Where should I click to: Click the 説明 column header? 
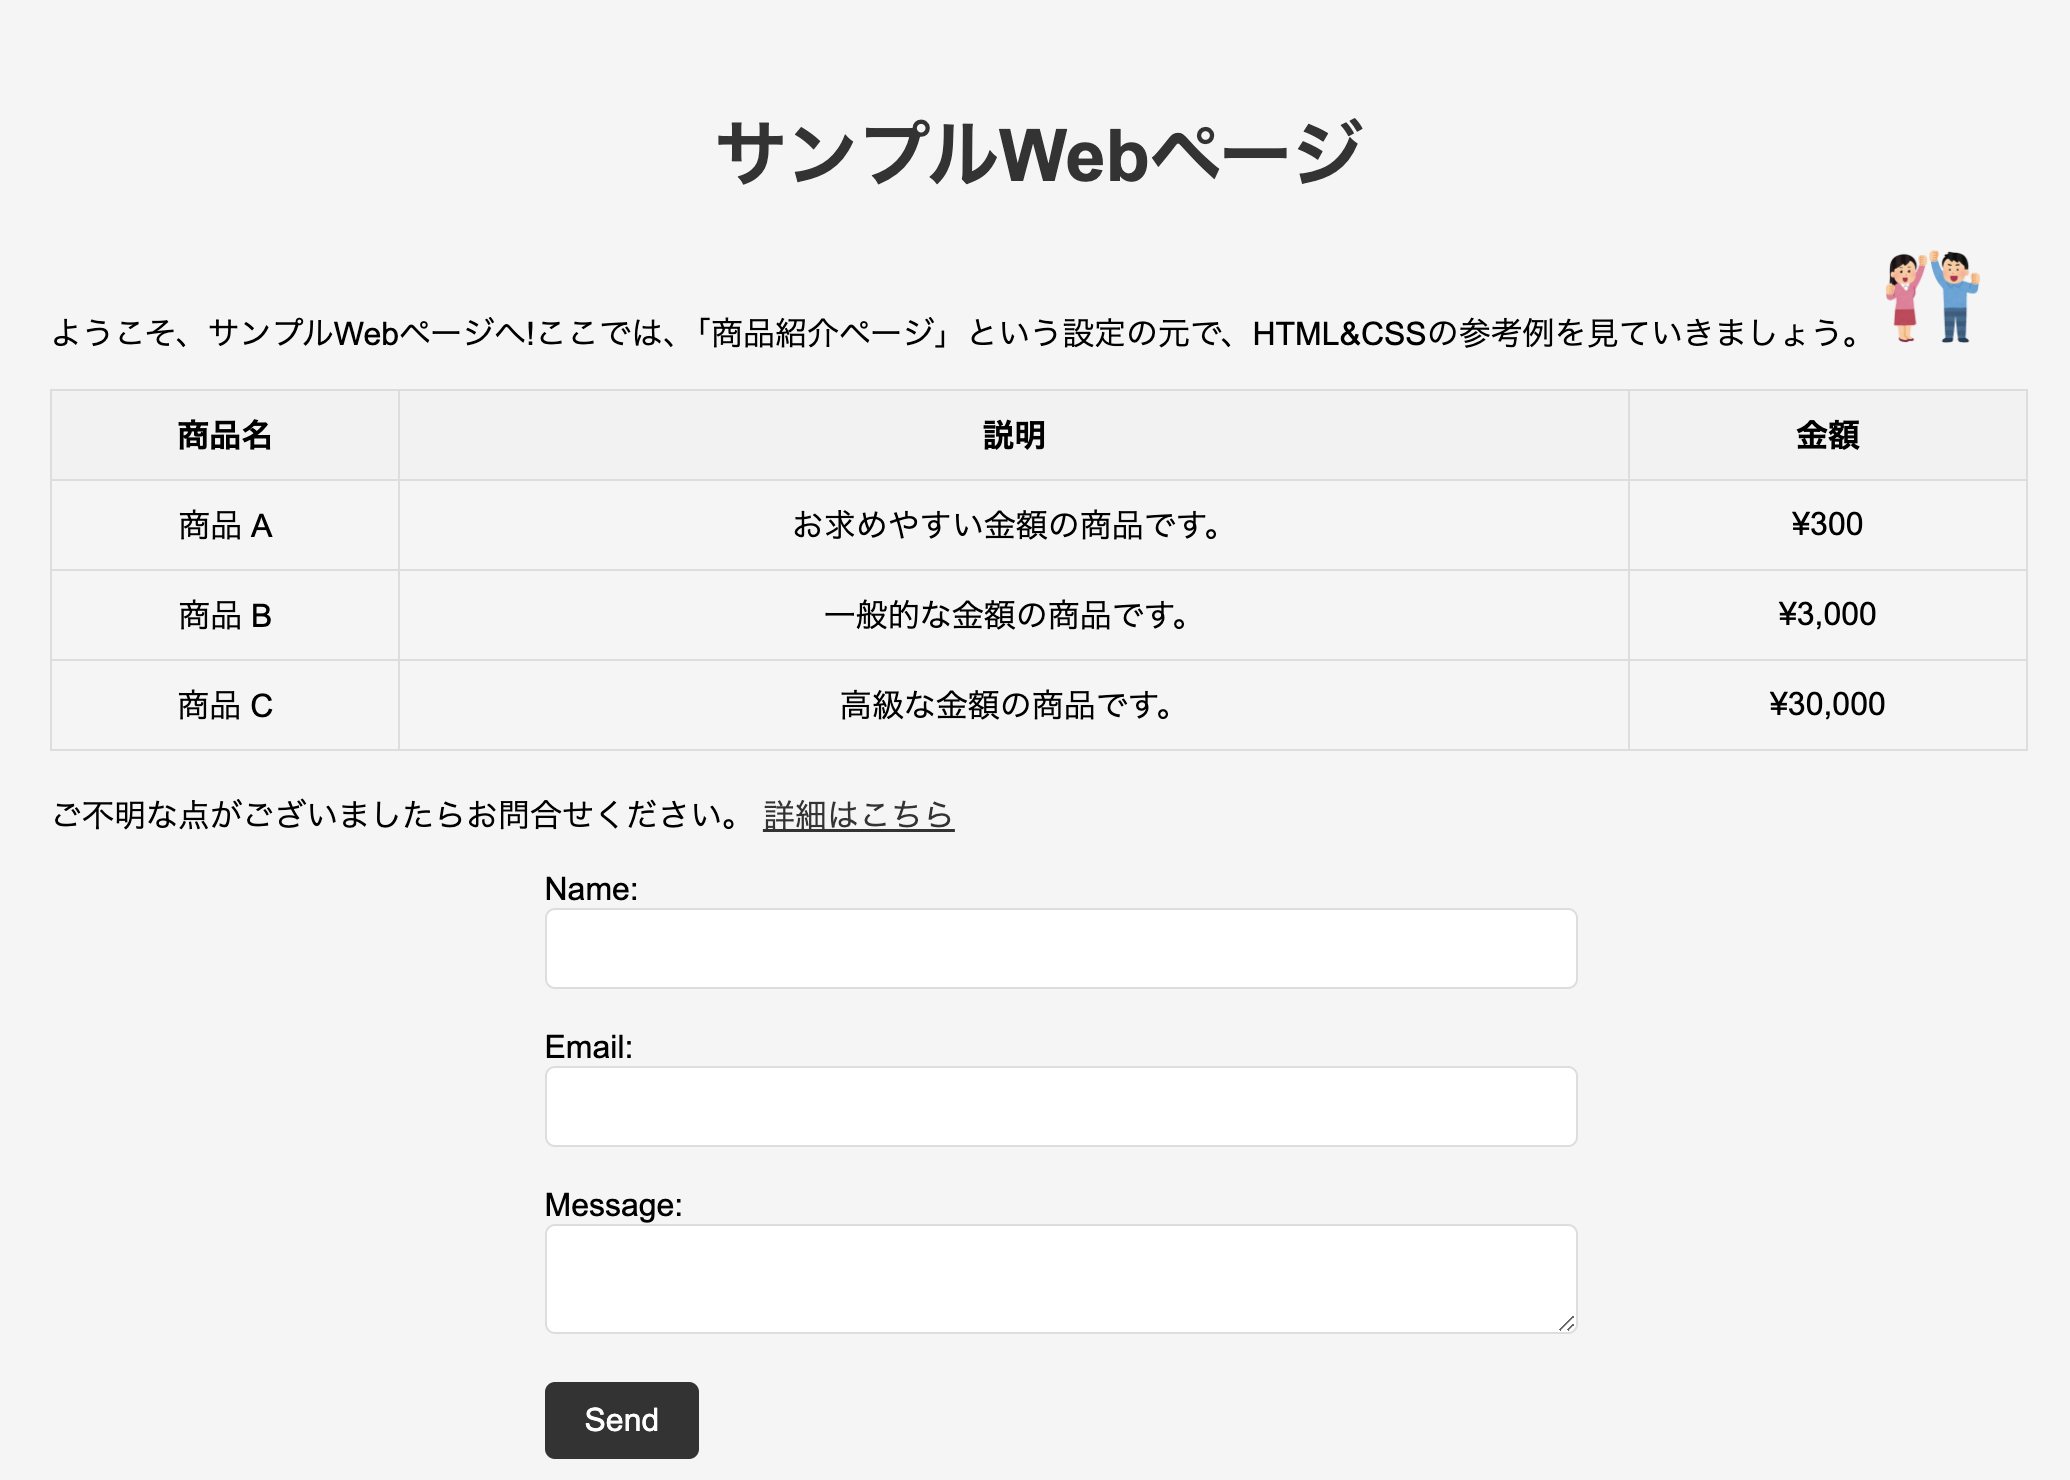[x=1013, y=436]
